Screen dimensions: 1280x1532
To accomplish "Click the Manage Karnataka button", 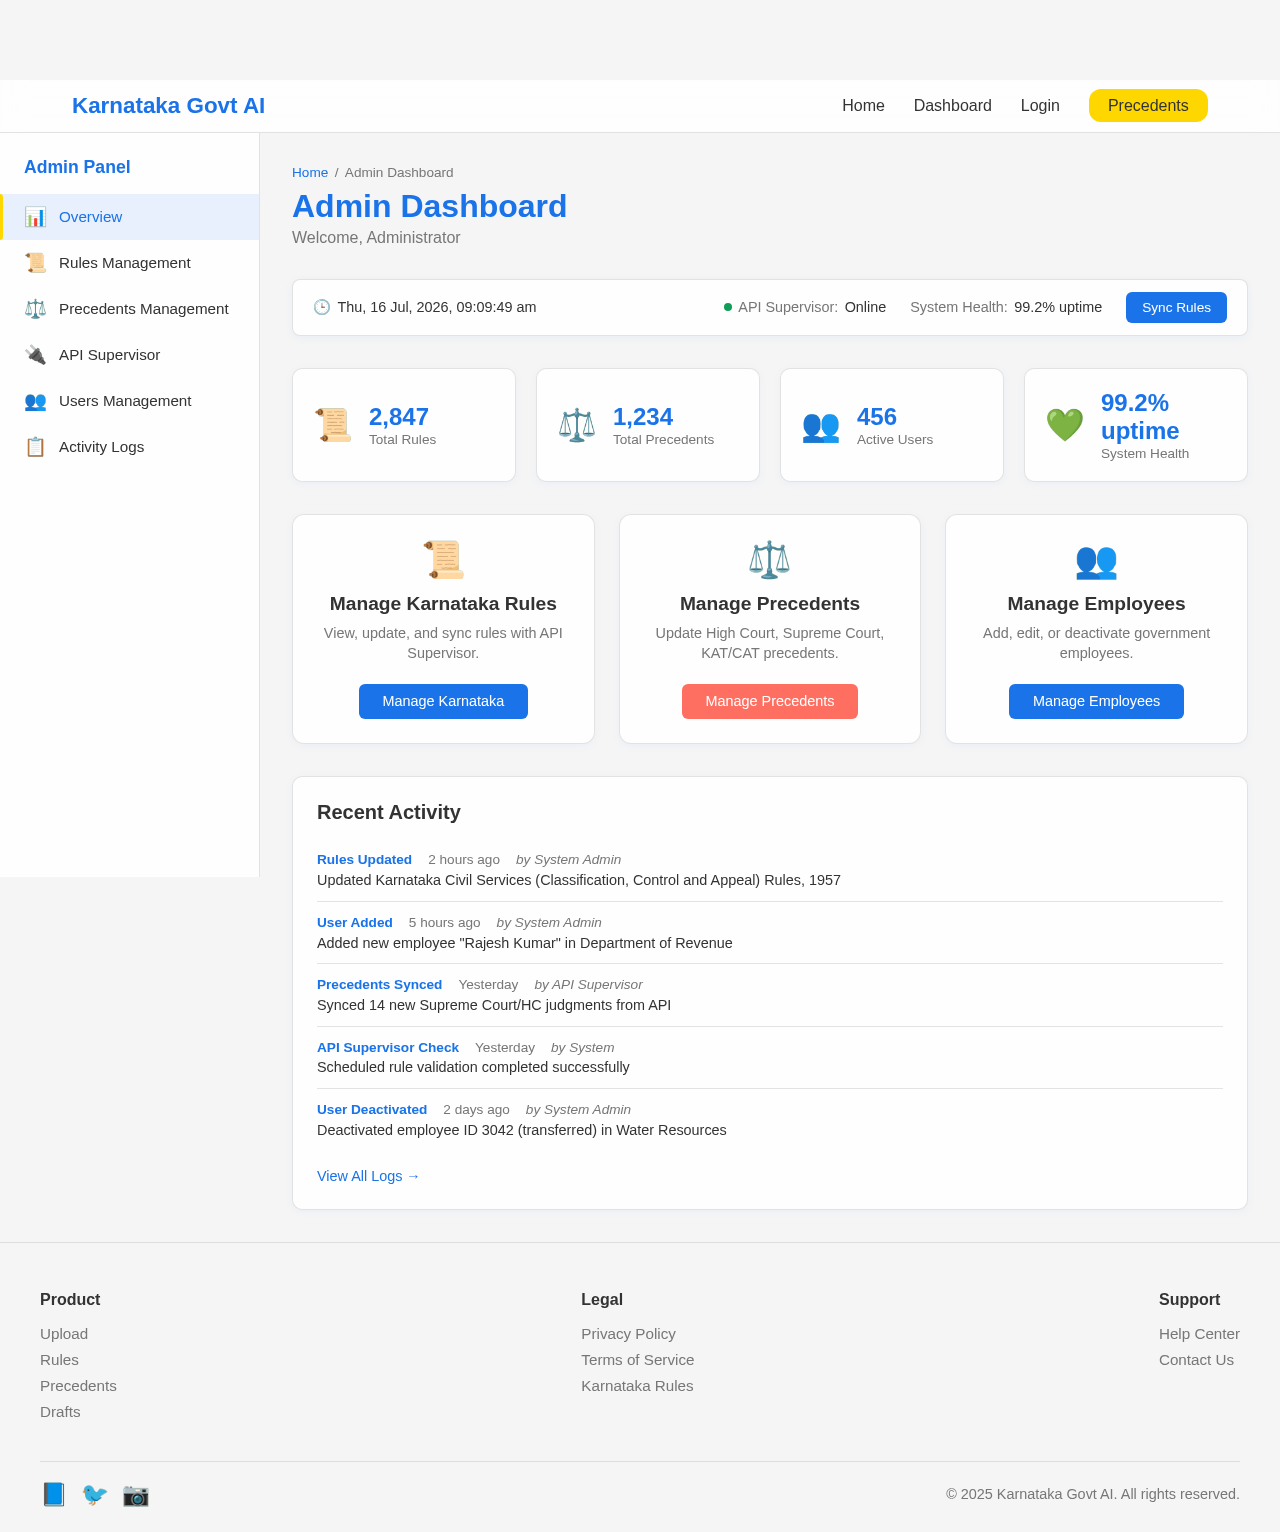I will click(x=443, y=701).
